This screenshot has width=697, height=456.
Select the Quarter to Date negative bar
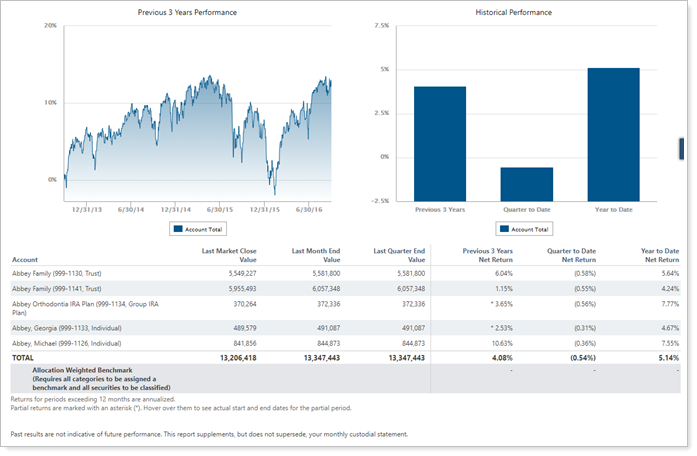point(527,184)
